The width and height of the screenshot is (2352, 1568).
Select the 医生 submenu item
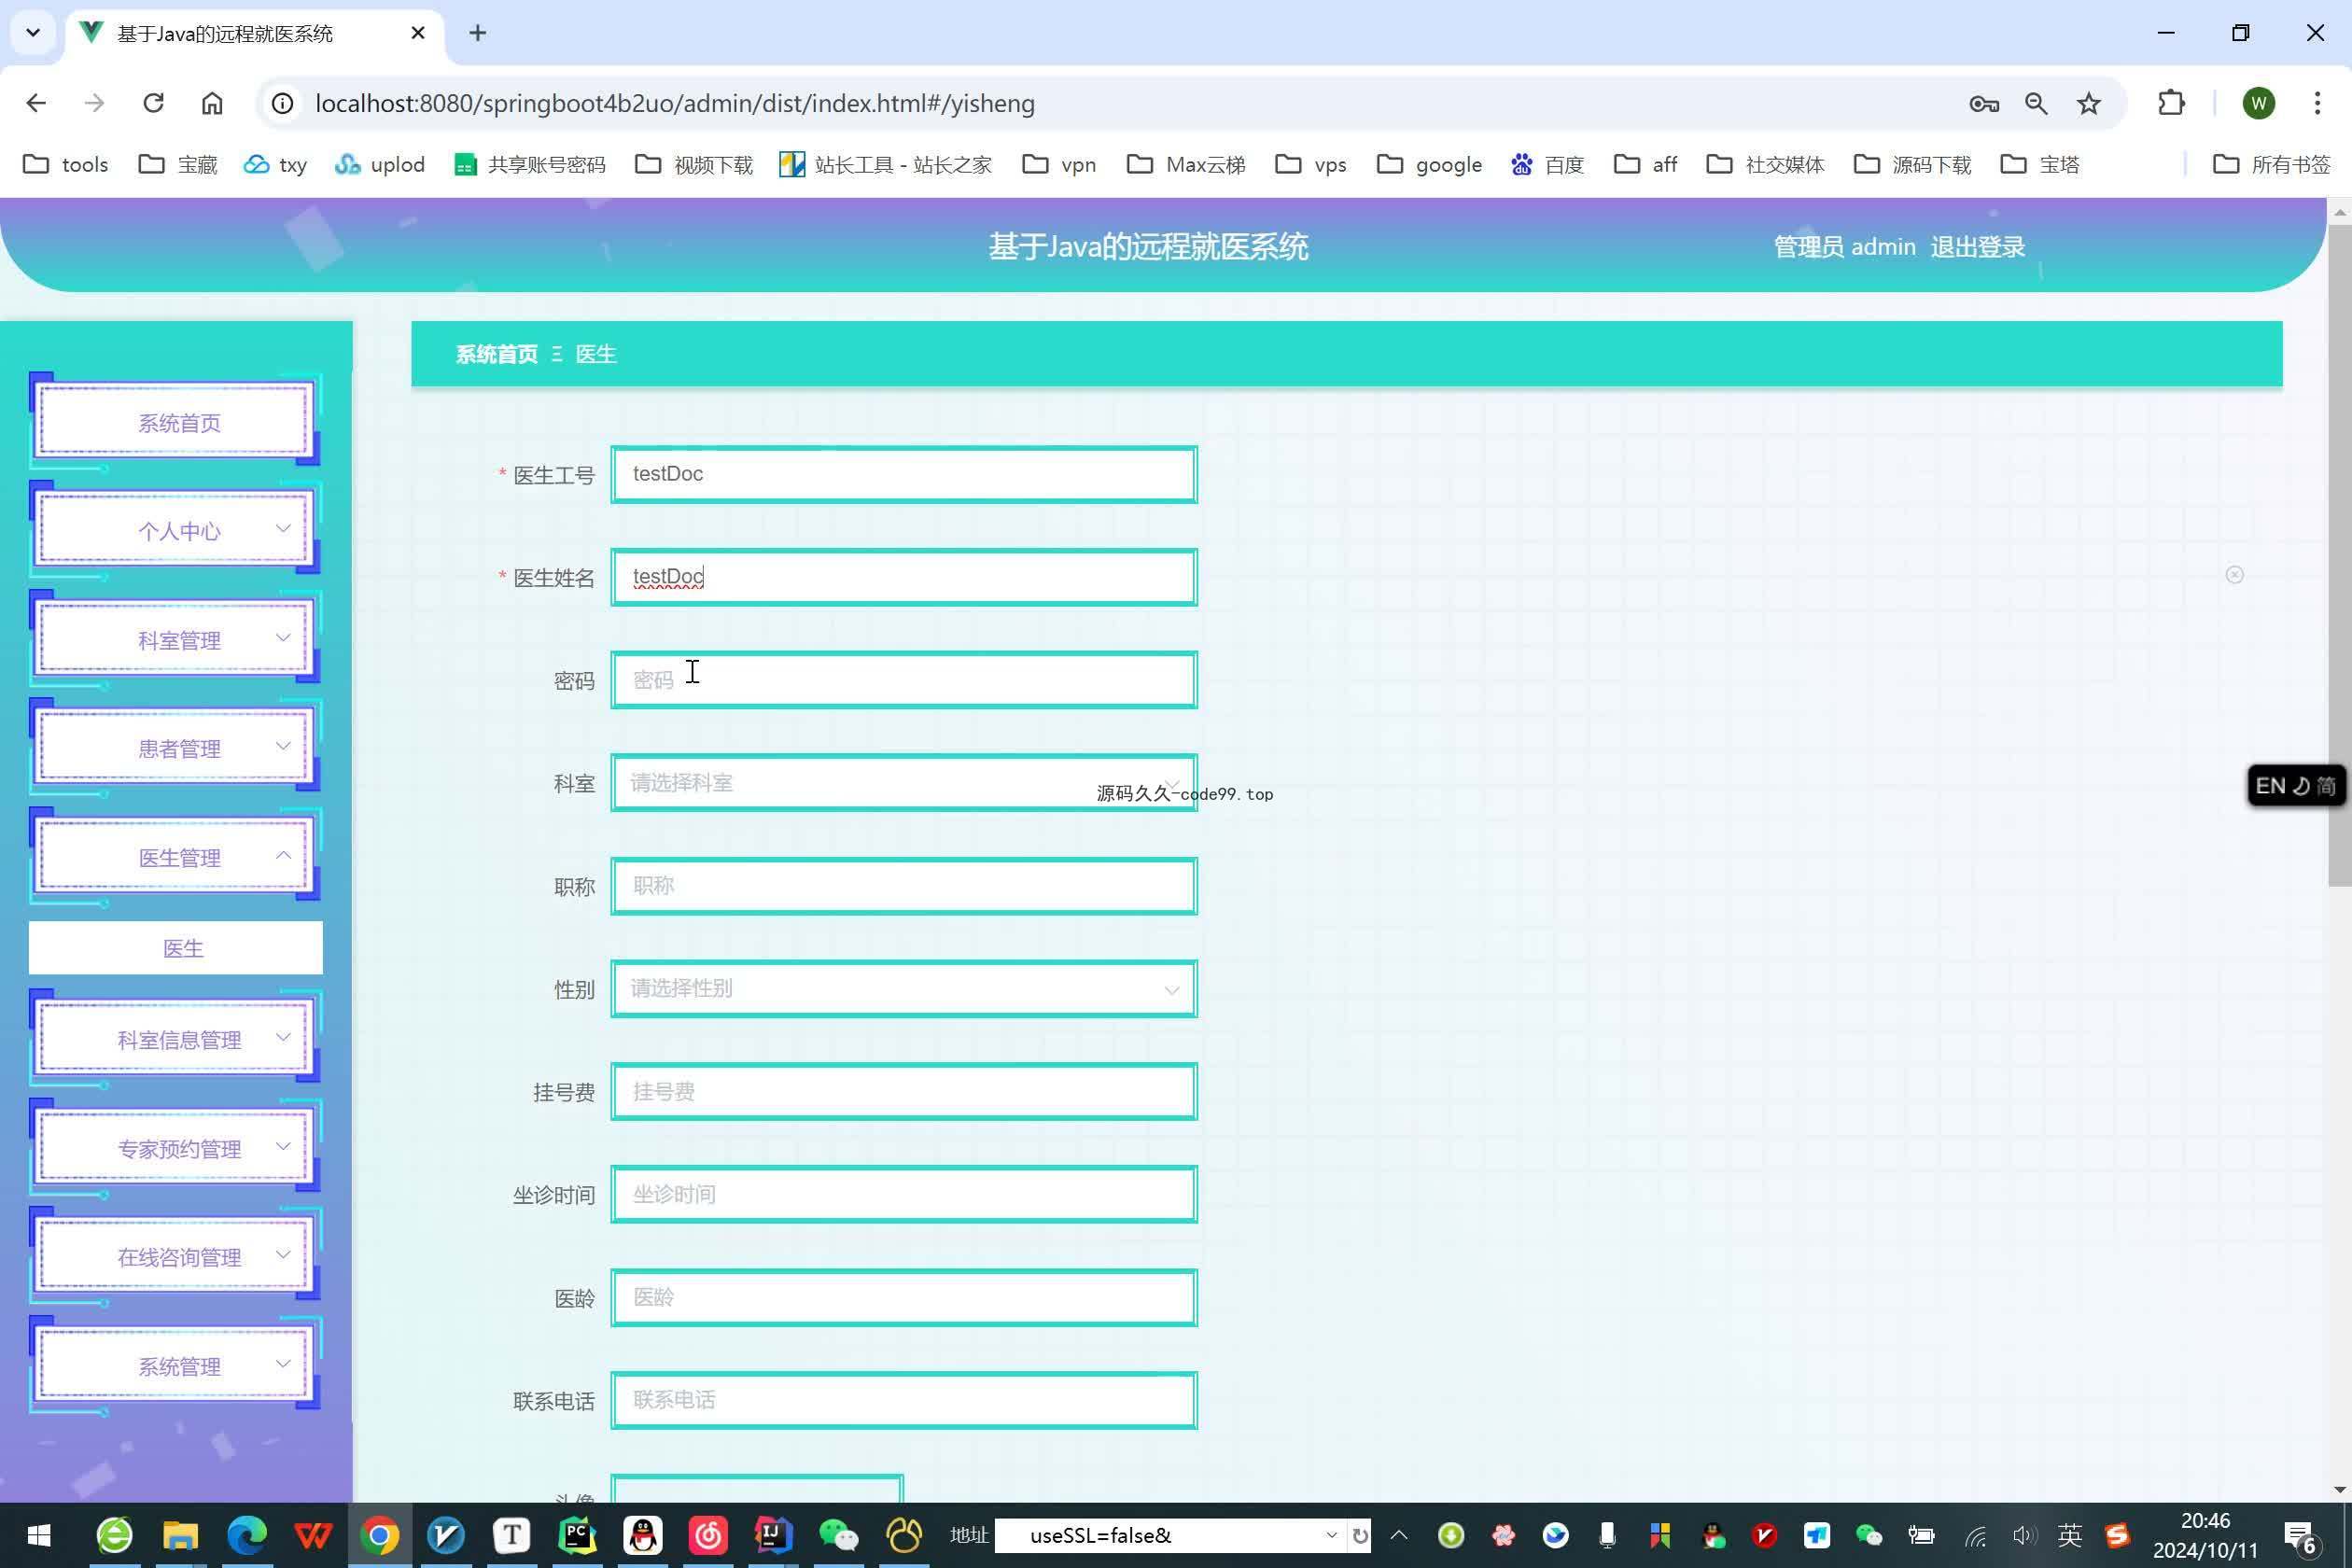176,948
